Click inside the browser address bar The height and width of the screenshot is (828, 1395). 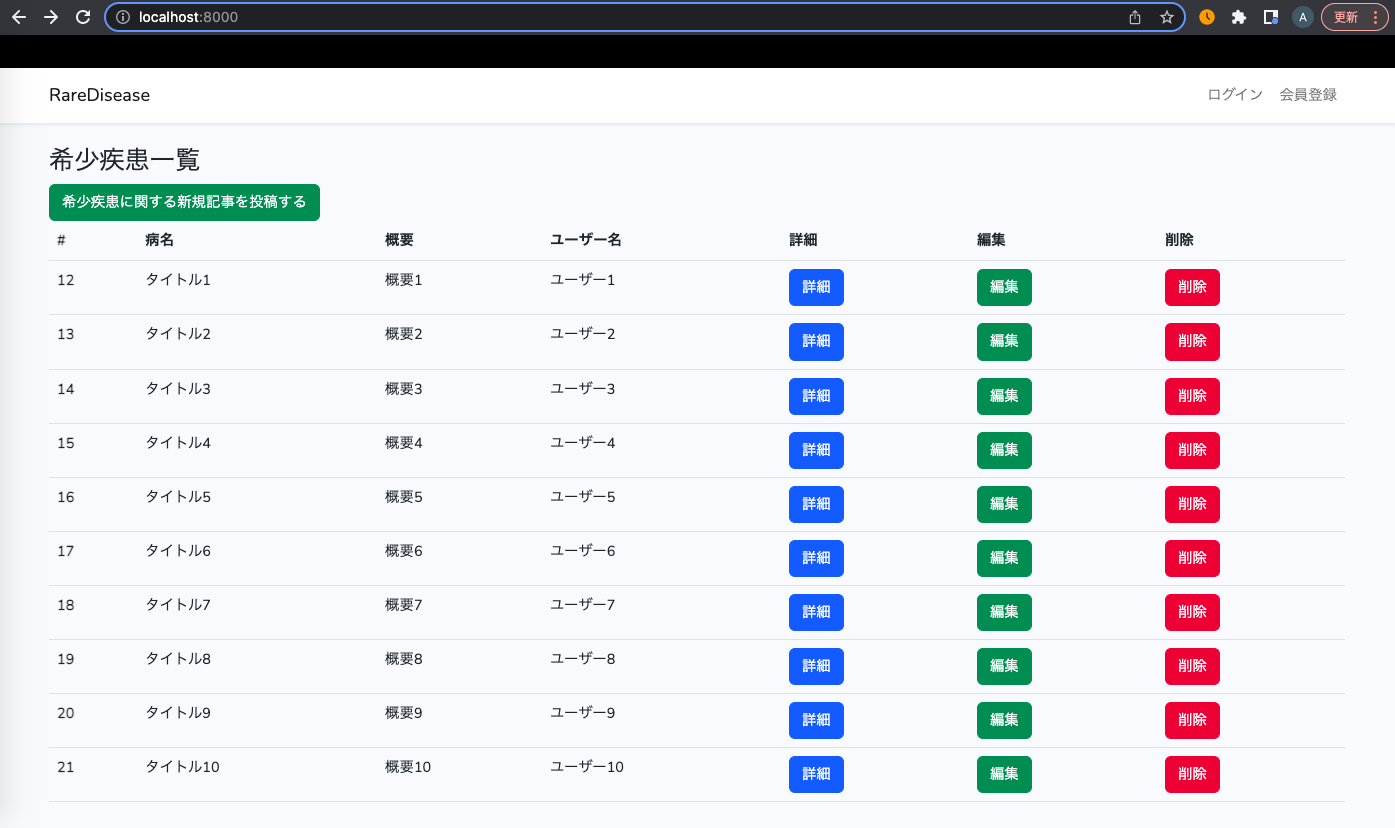(600, 16)
